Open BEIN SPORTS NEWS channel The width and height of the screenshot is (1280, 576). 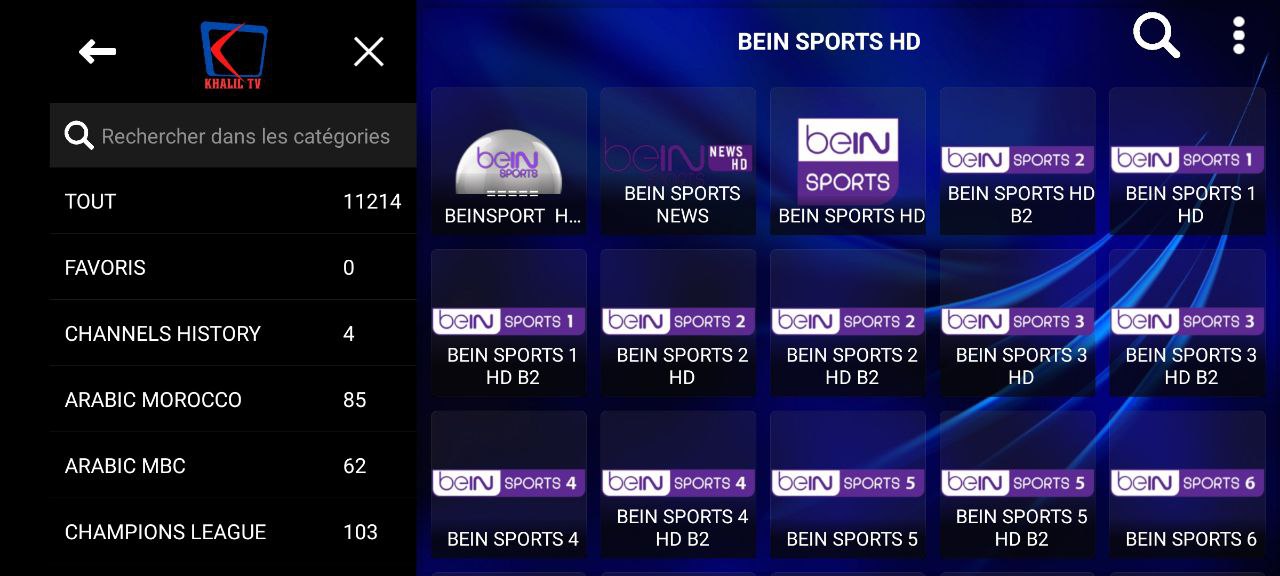(x=678, y=161)
